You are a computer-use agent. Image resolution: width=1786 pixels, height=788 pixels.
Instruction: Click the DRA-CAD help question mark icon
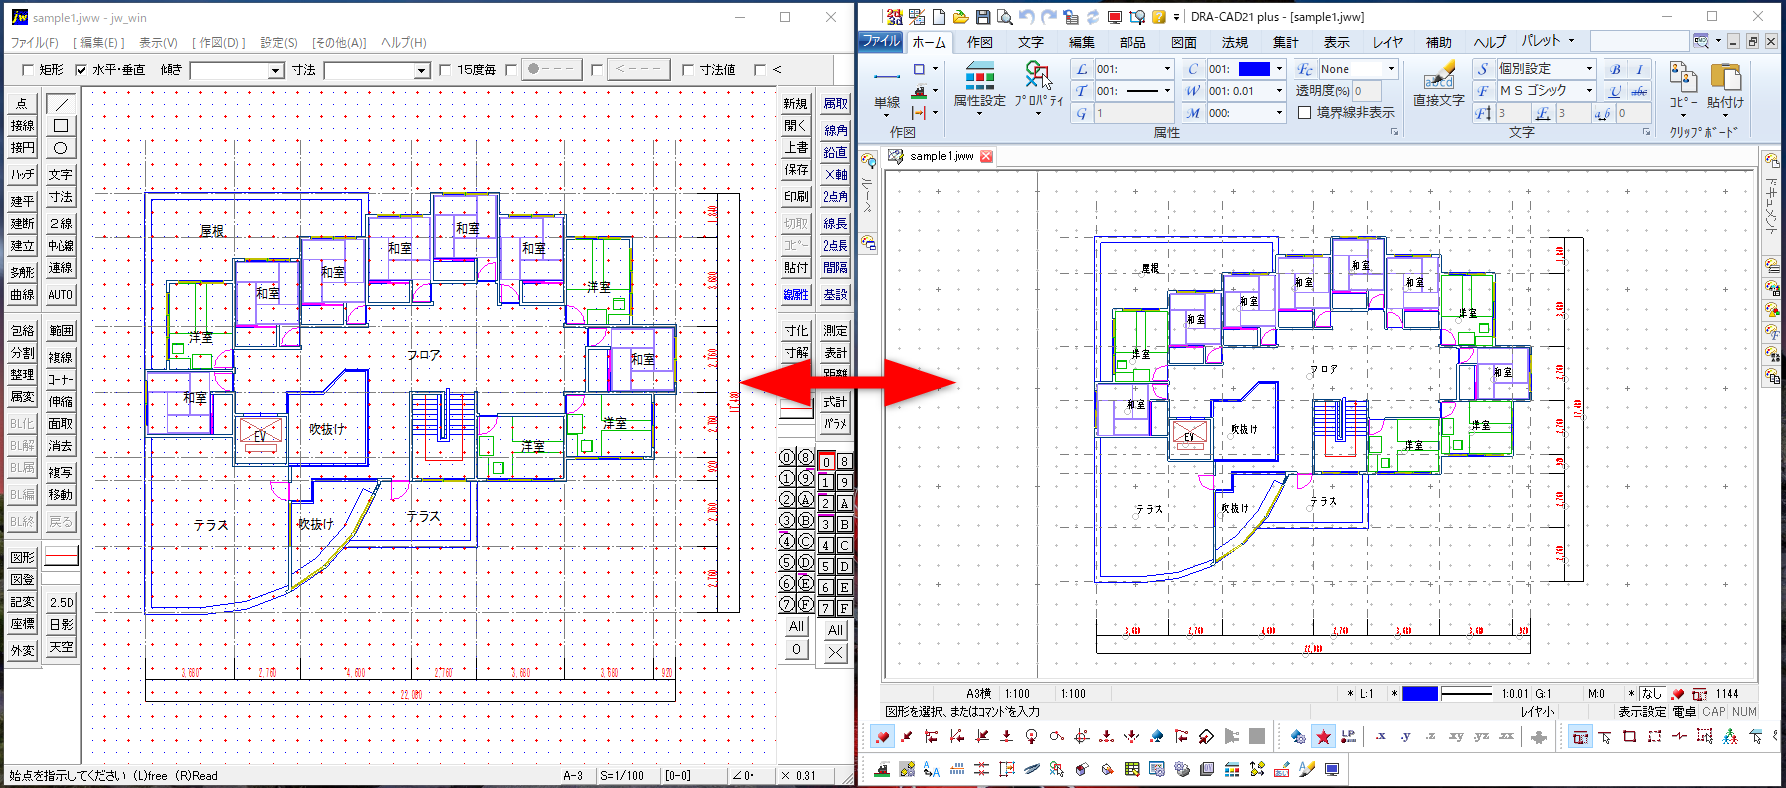(1158, 17)
